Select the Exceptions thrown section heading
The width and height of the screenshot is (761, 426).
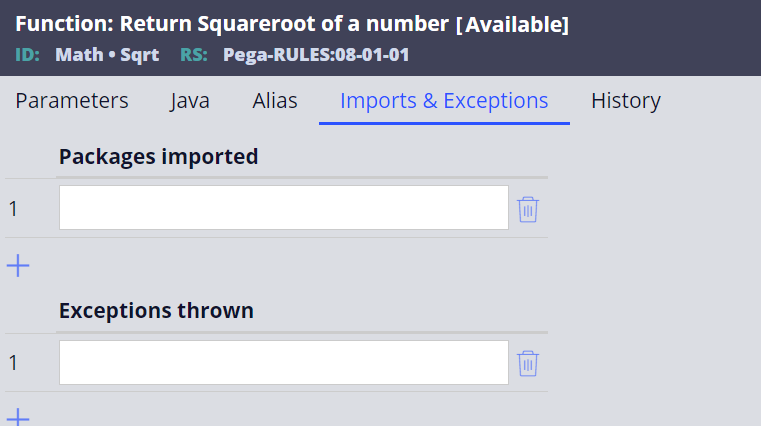pos(156,311)
